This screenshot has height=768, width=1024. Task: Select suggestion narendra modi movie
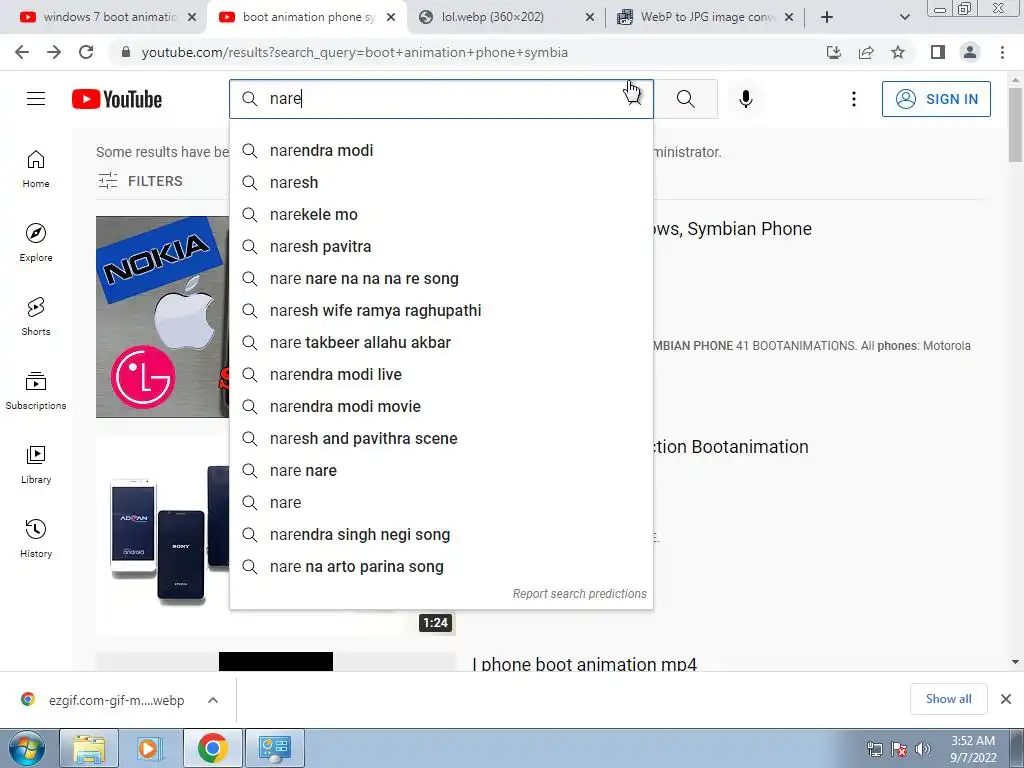[441, 406]
